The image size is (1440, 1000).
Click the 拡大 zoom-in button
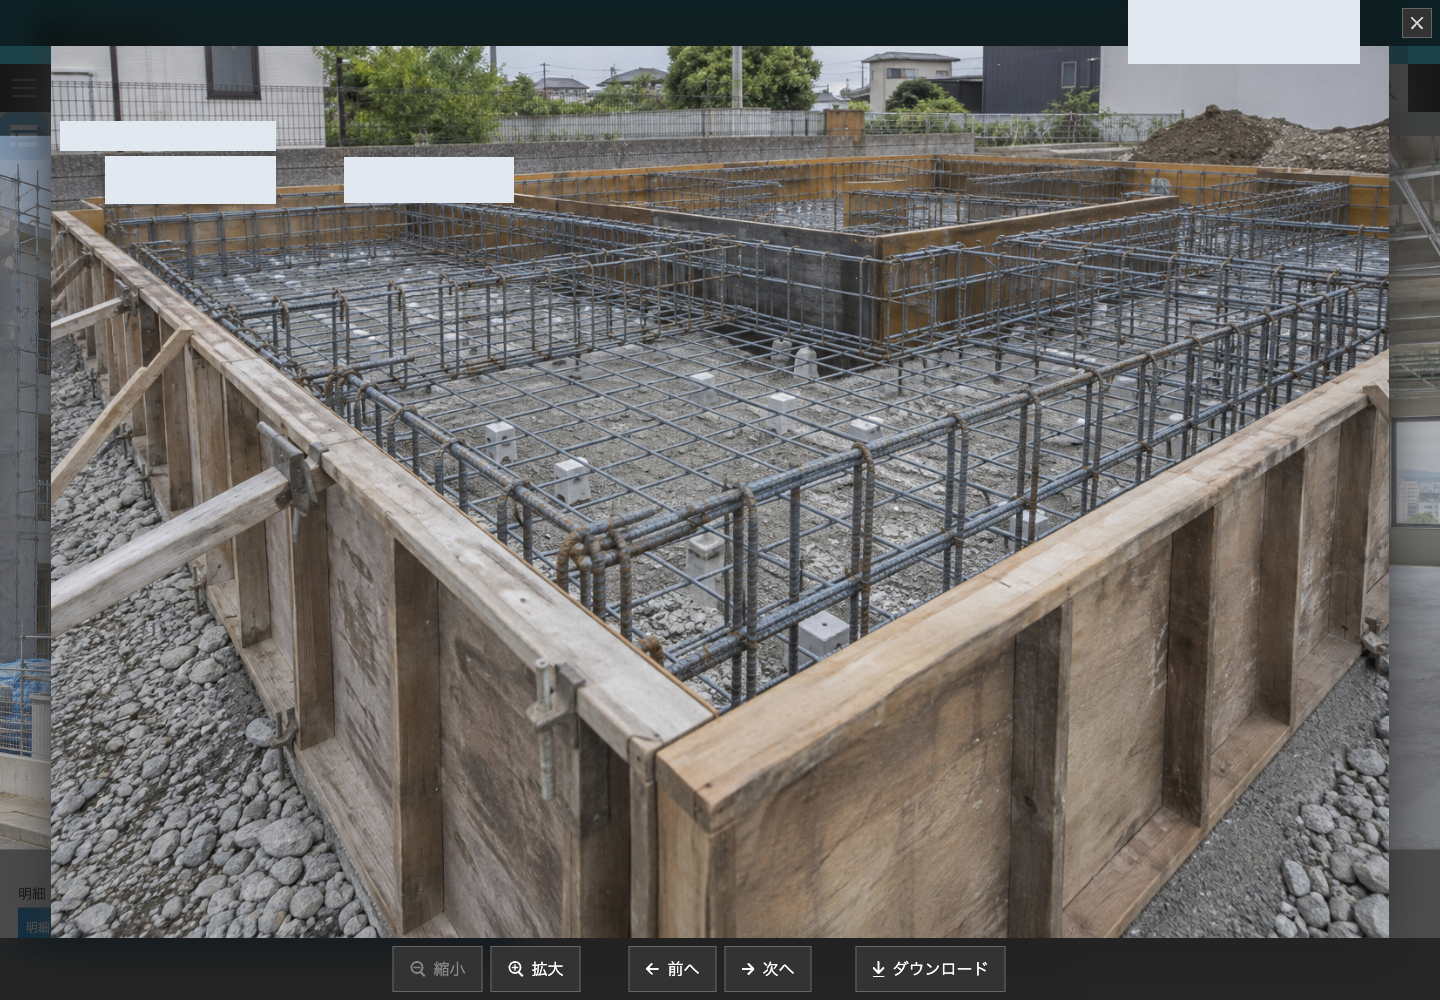(x=535, y=969)
